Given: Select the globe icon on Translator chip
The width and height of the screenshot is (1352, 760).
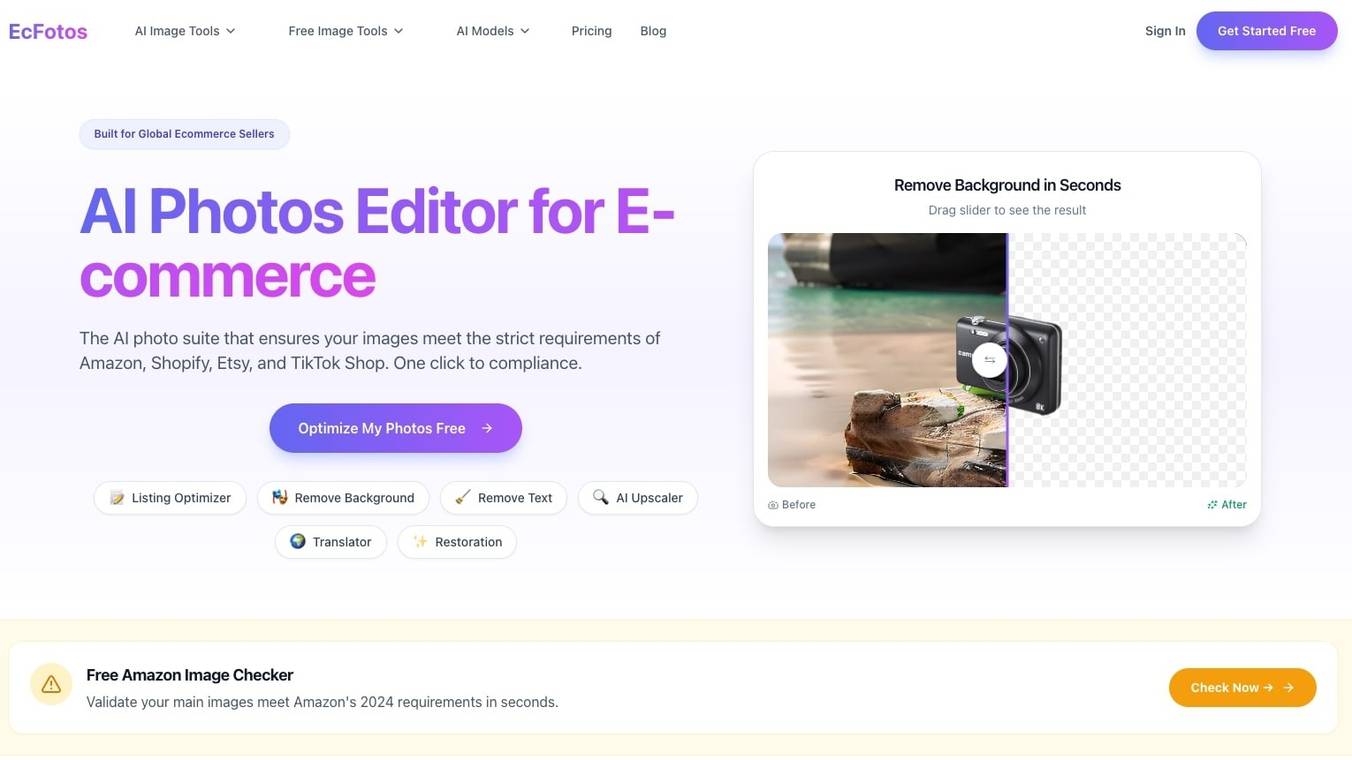Looking at the screenshot, I should [296, 541].
